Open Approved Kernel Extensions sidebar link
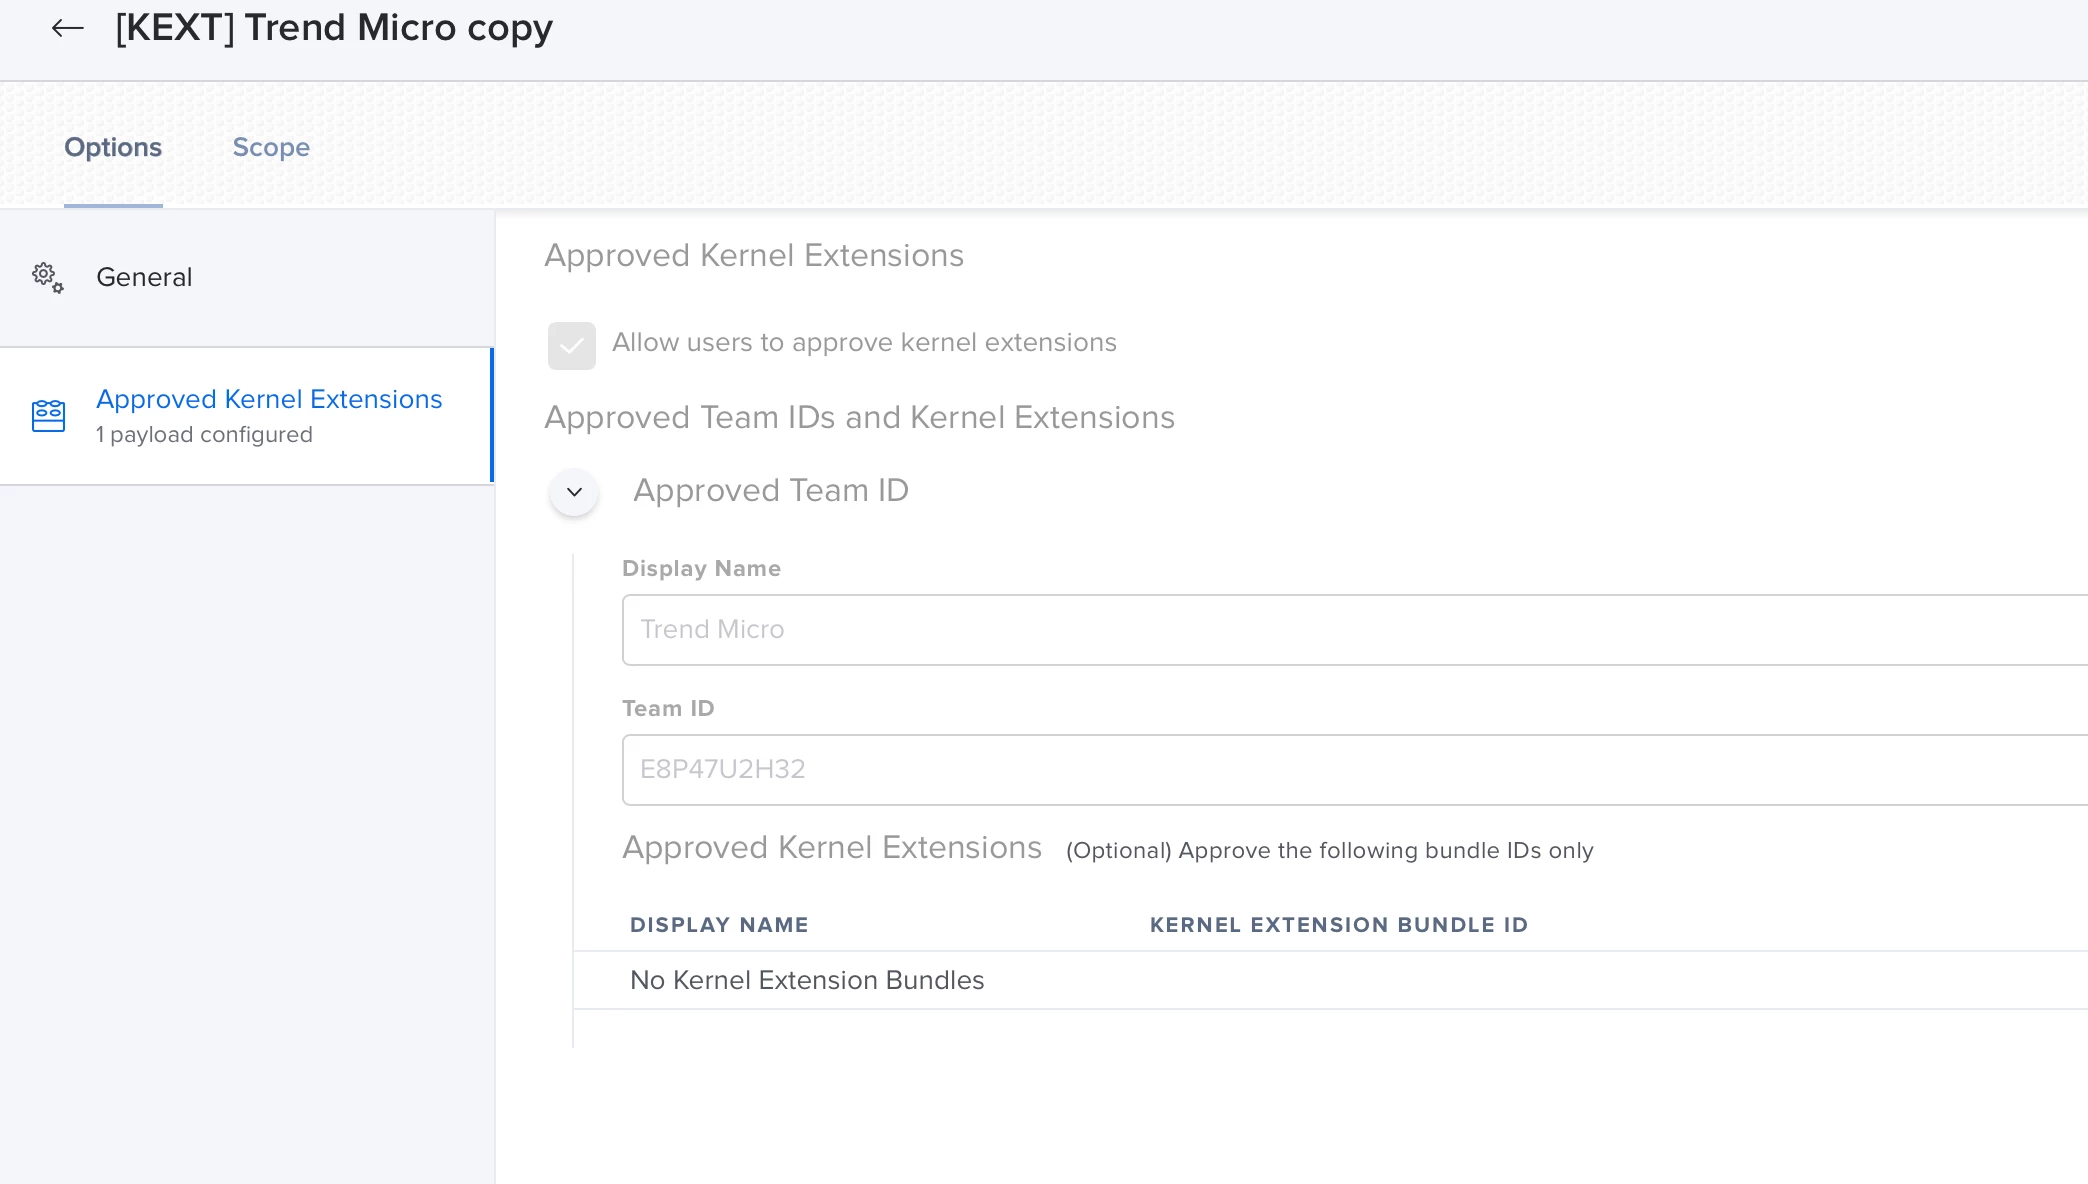This screenshot has width=2088, height=1184. click(269, 399)
